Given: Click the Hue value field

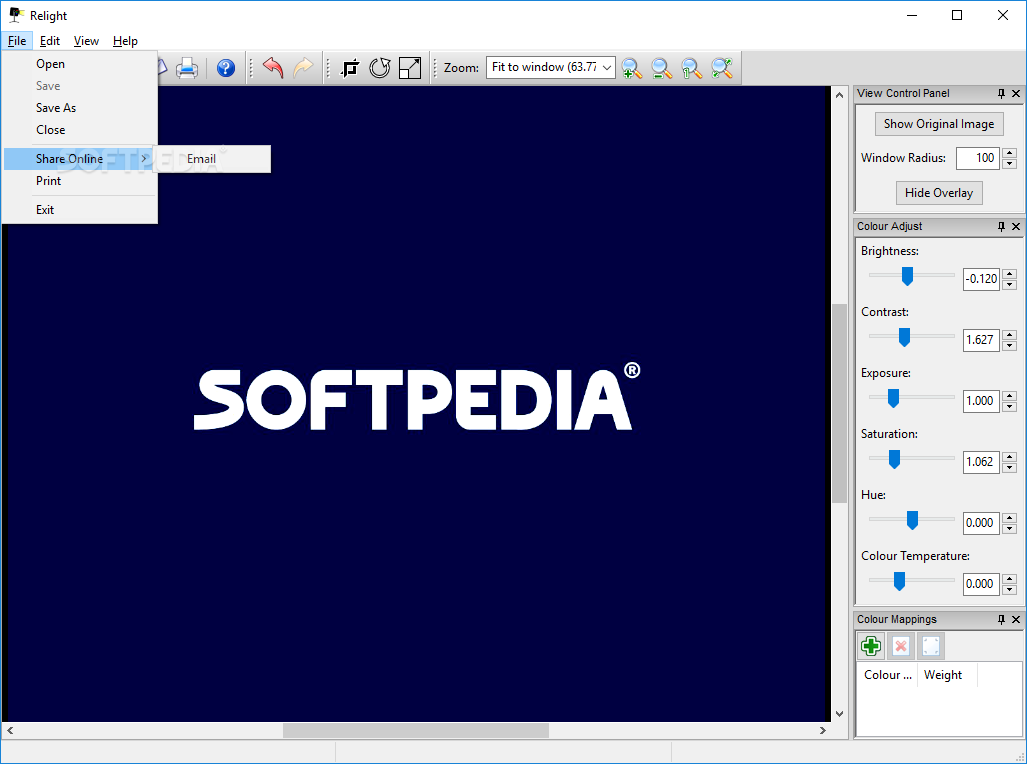Looking at the screenshot, I should point(981,522).
